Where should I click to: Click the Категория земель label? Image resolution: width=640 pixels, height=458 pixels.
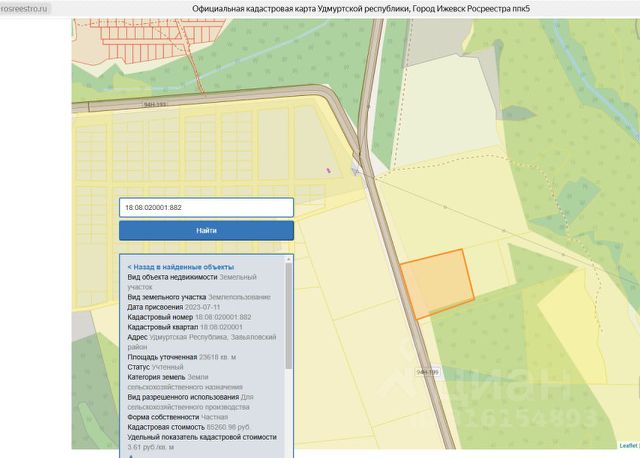tap(156, 377)
